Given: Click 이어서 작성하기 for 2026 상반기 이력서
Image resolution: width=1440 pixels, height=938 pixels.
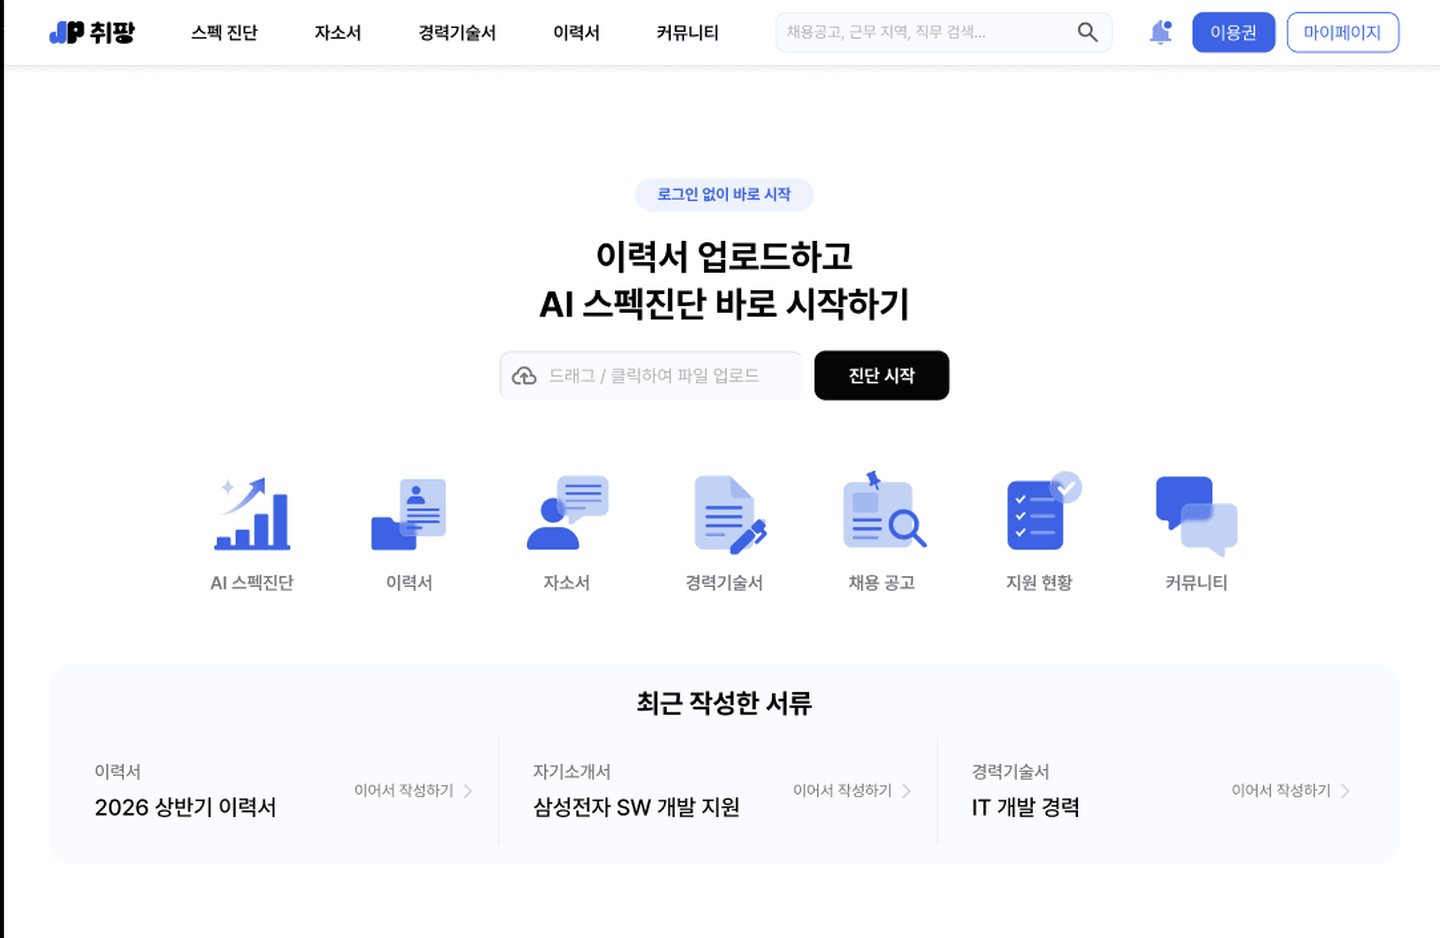Looking at the screenshot, I should [413, 790].
